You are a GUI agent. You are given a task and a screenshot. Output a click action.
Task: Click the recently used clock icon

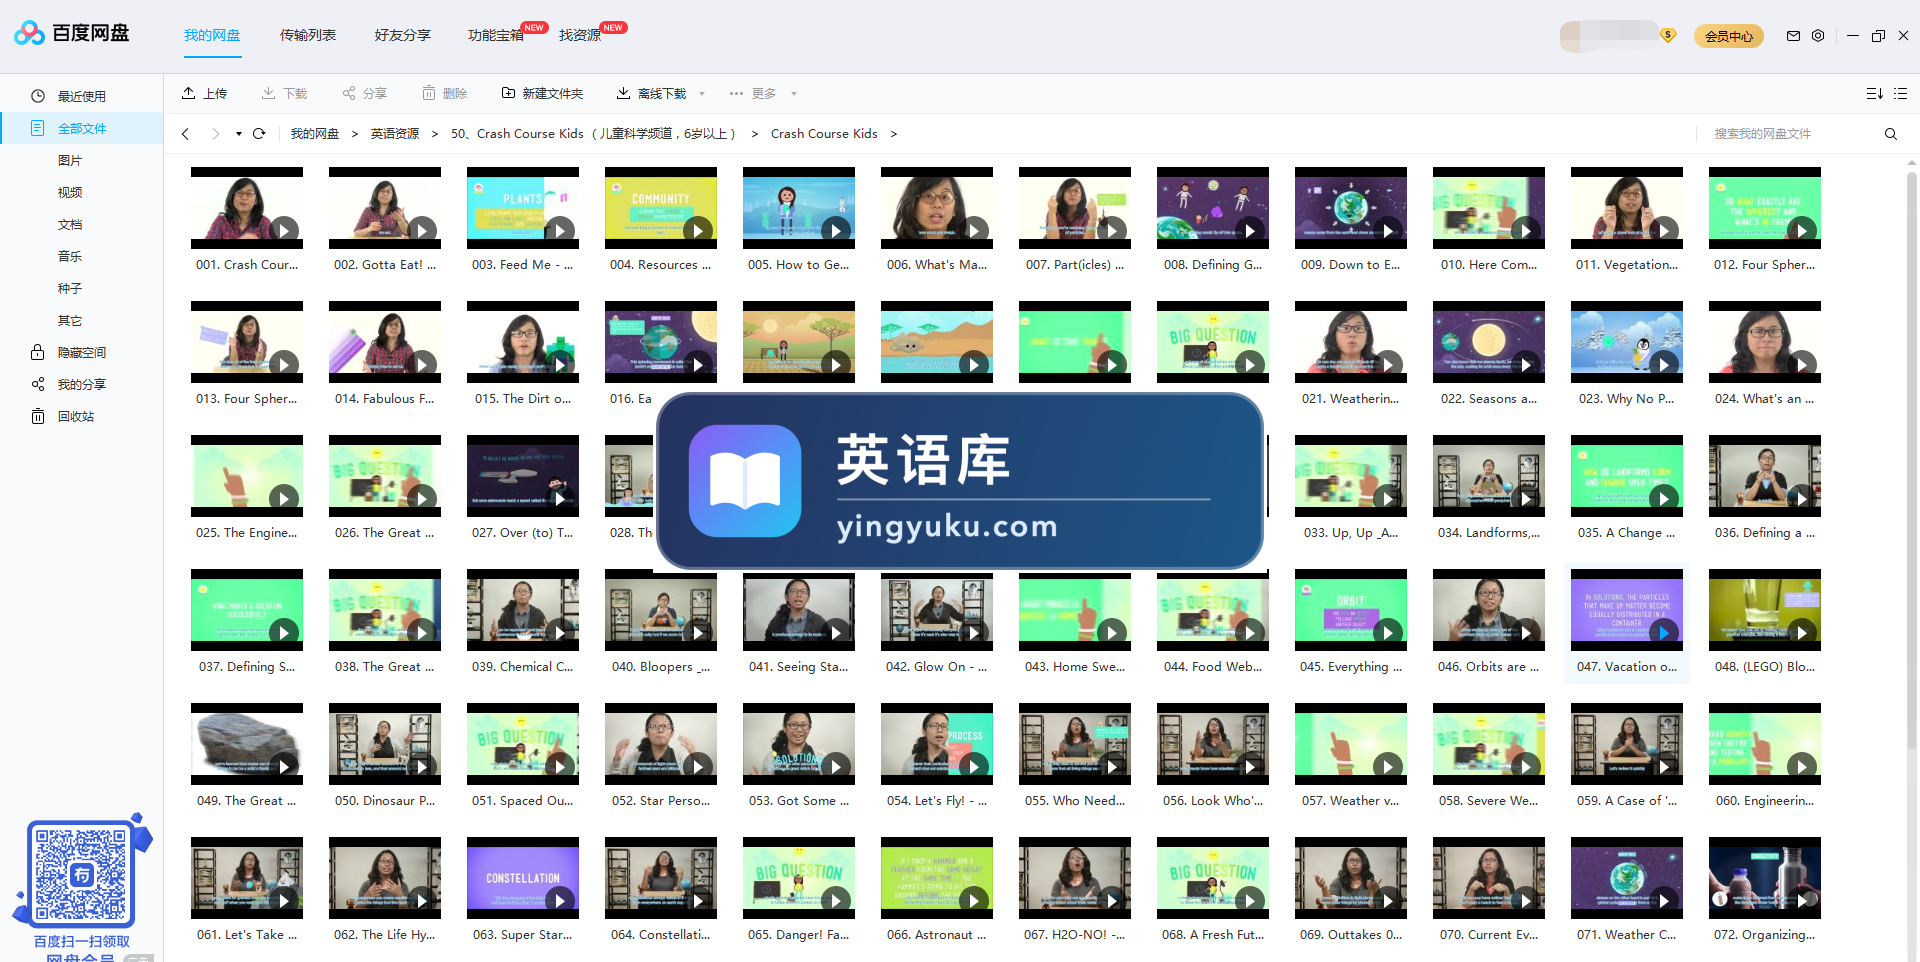[x=38, y=96]
